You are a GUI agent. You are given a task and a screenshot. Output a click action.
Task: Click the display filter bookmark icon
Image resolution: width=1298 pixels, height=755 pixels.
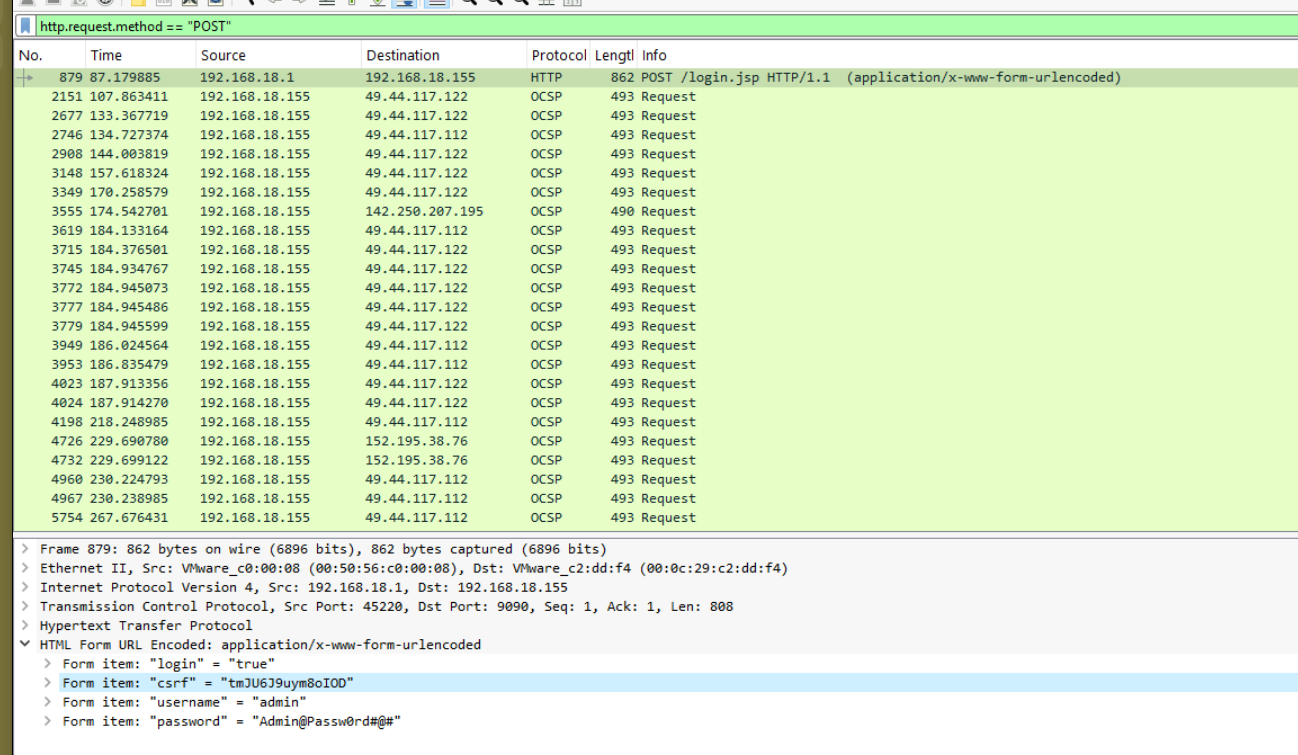pos(25,26)
